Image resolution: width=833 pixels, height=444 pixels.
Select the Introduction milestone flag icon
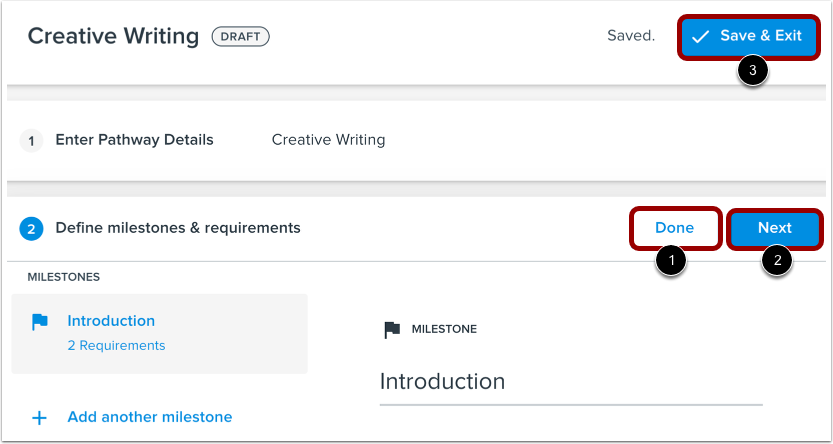40,322
